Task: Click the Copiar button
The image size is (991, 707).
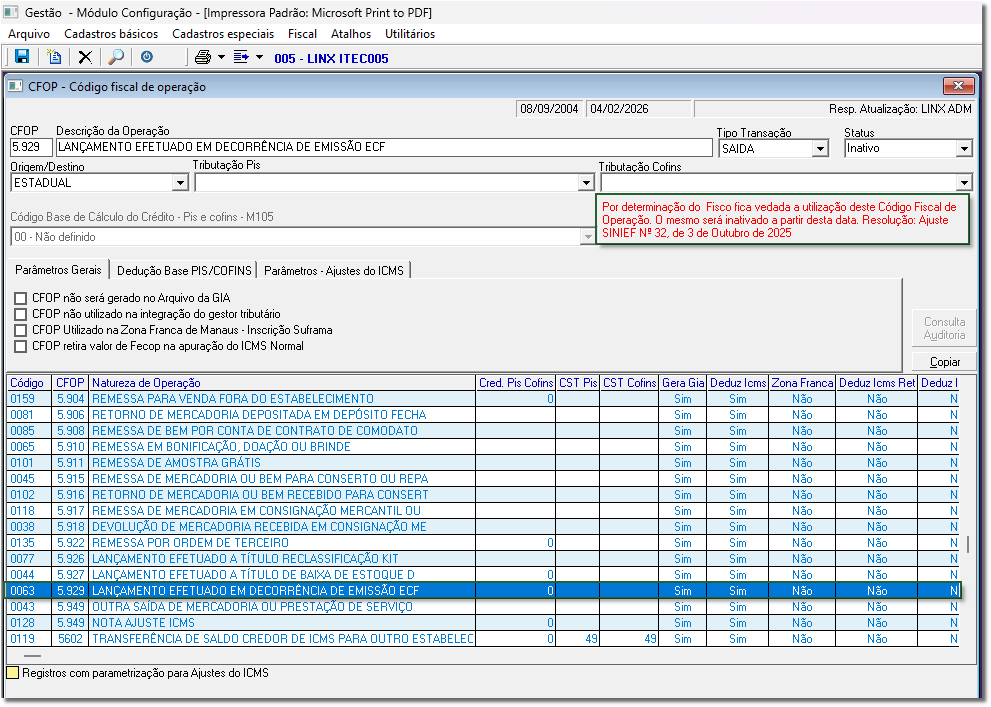Action: (x=944, y=361)
